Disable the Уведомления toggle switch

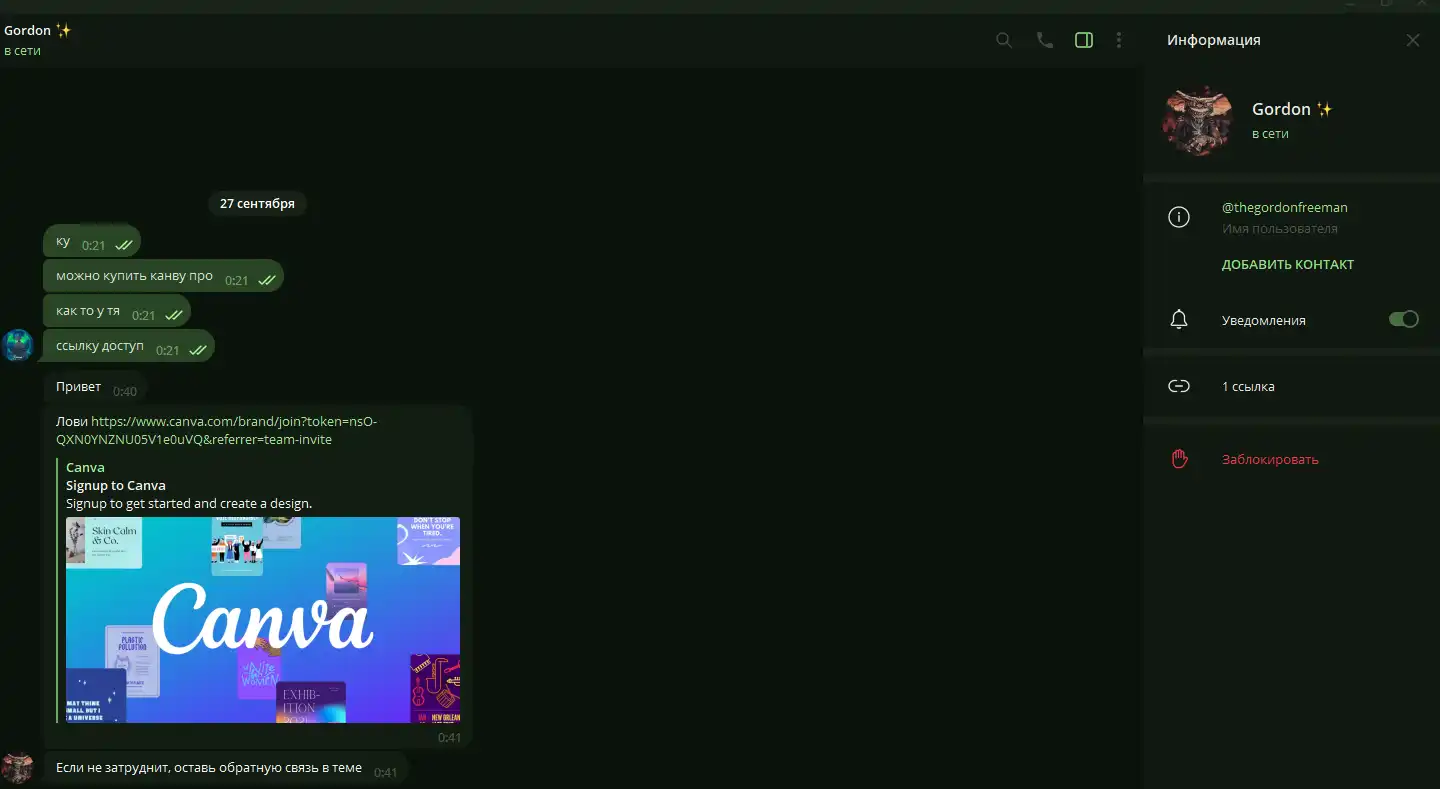coord(1404,319)
